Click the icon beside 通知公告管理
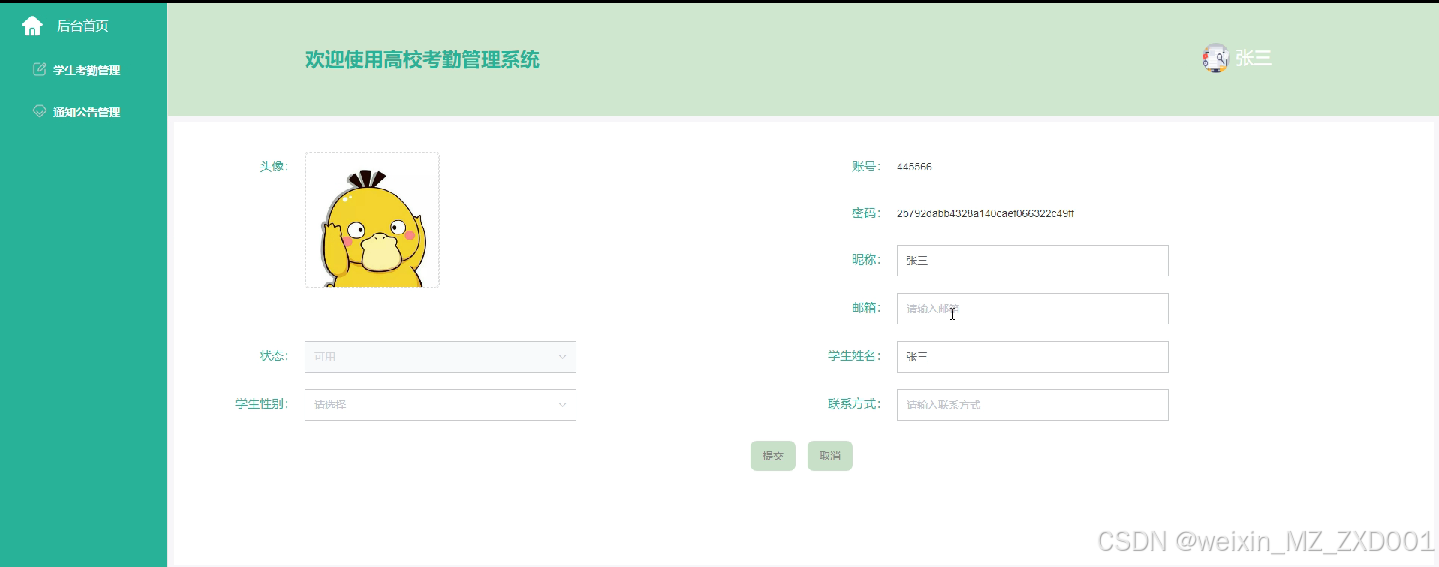This screenshot has height=567, width=1439. [x=40, y=111]
